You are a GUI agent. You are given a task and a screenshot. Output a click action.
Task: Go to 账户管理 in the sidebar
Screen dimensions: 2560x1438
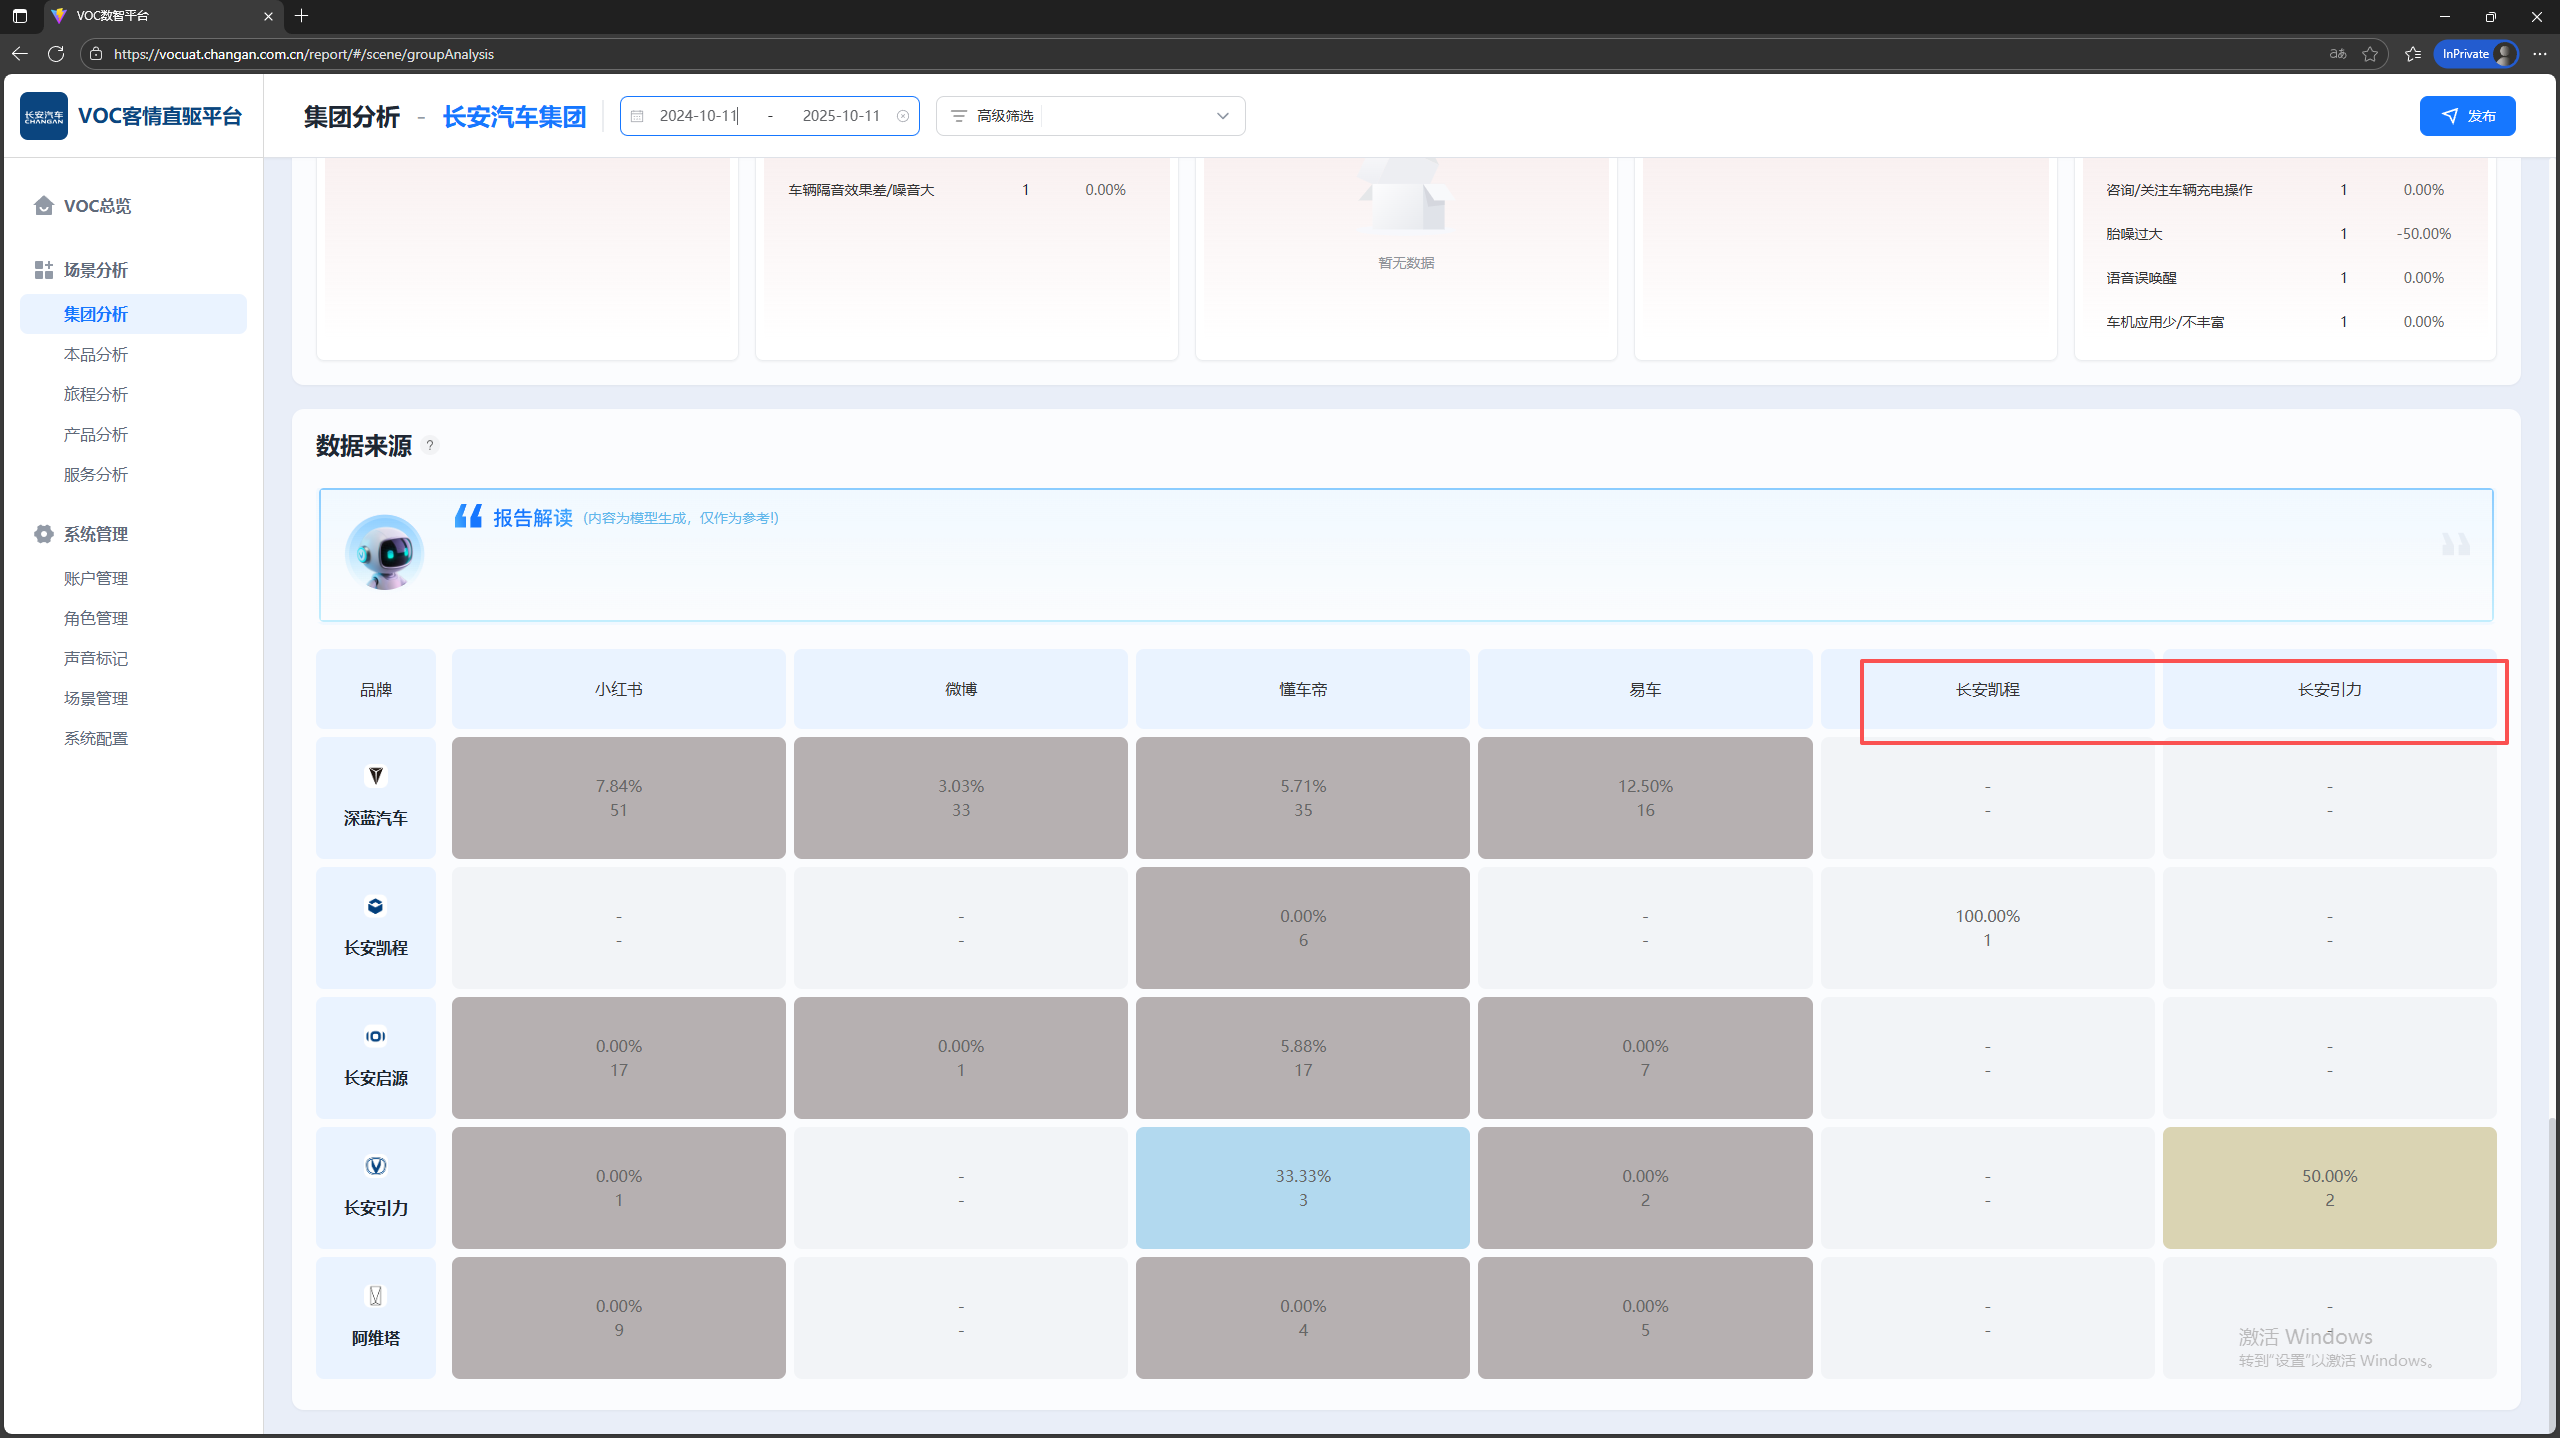[96, 578]
